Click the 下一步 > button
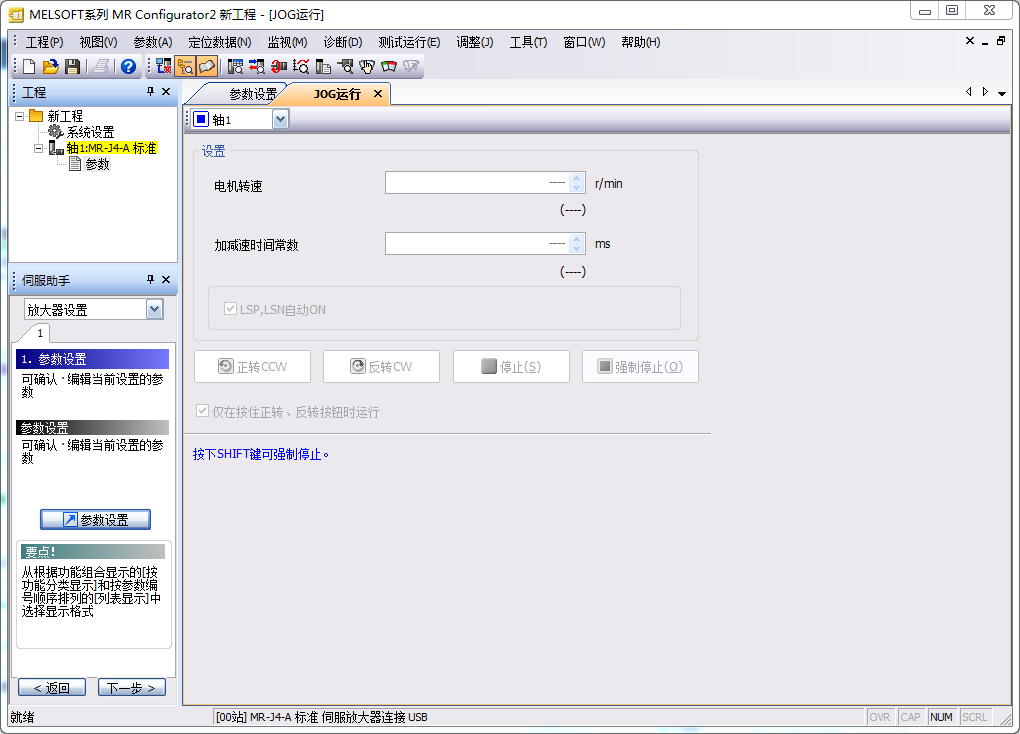This screenshot has width=1020, height=734. click(x=132, y=688)
